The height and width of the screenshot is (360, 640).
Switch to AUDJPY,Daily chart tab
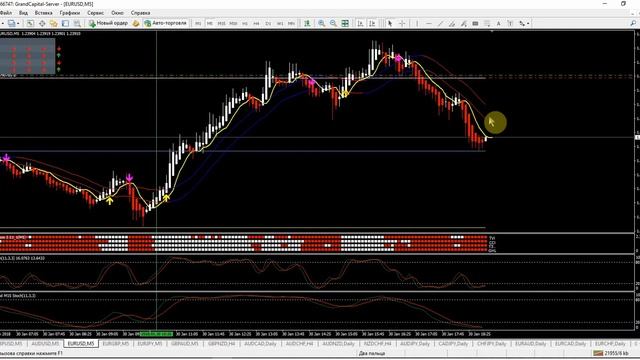415,344
